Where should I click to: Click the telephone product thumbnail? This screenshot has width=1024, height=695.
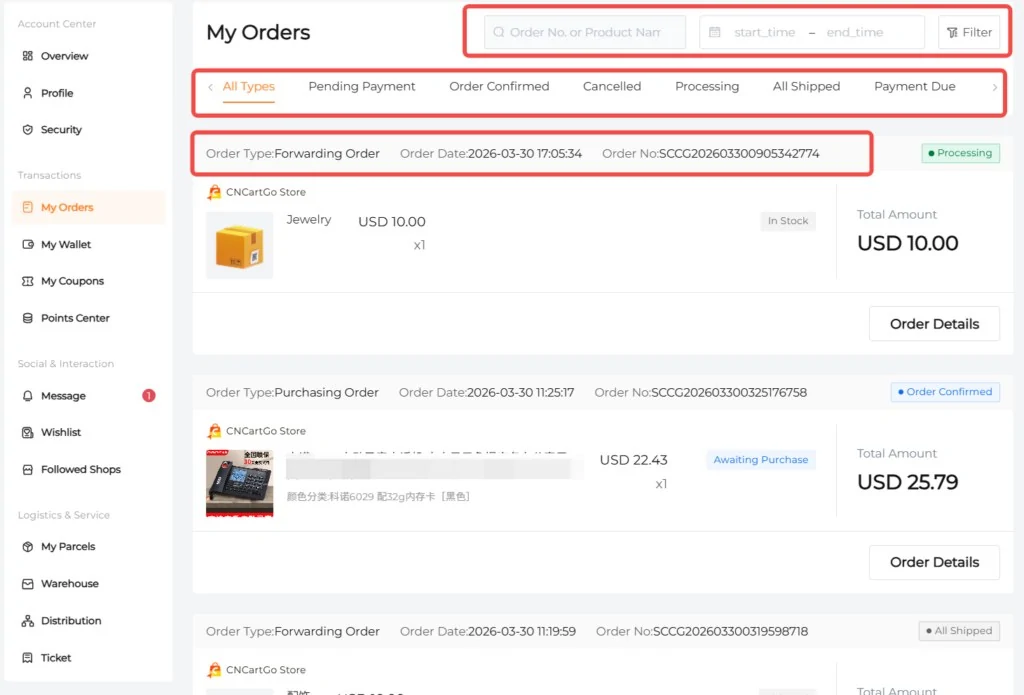click(240, 483)
